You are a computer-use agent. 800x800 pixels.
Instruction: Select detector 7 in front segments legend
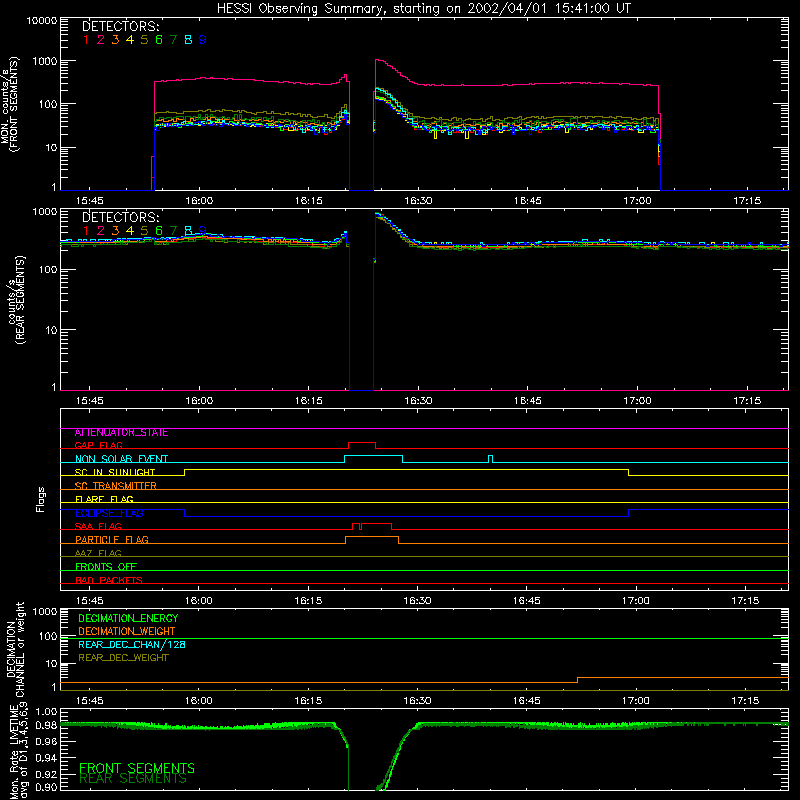(173, 40)
